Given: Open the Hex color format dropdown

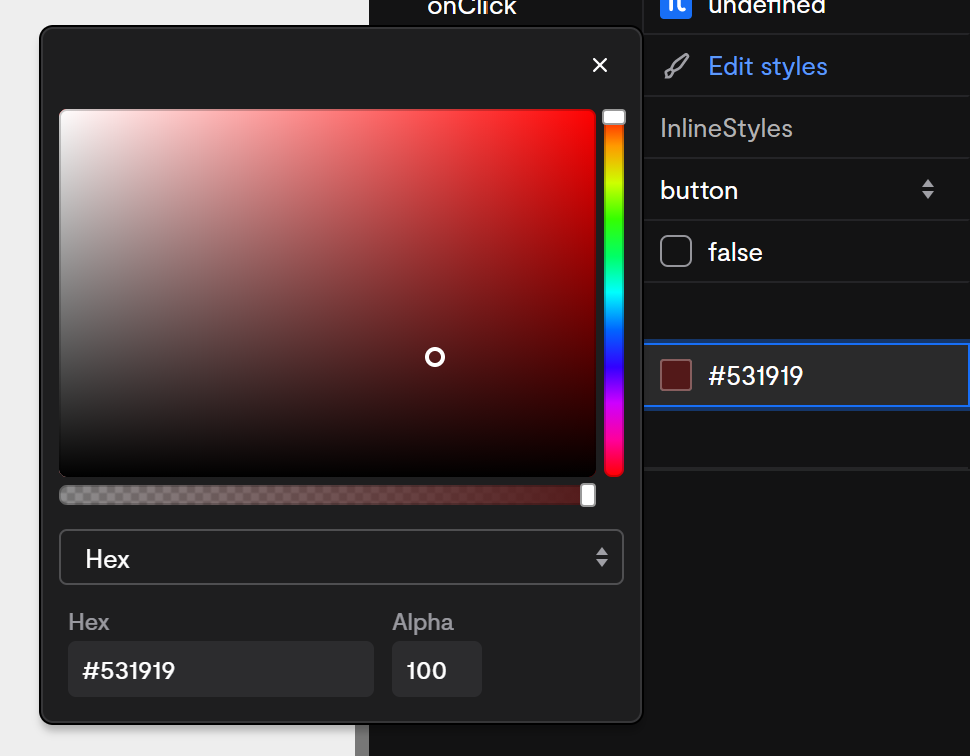Looking at the screenshot, I should [341, 557].
